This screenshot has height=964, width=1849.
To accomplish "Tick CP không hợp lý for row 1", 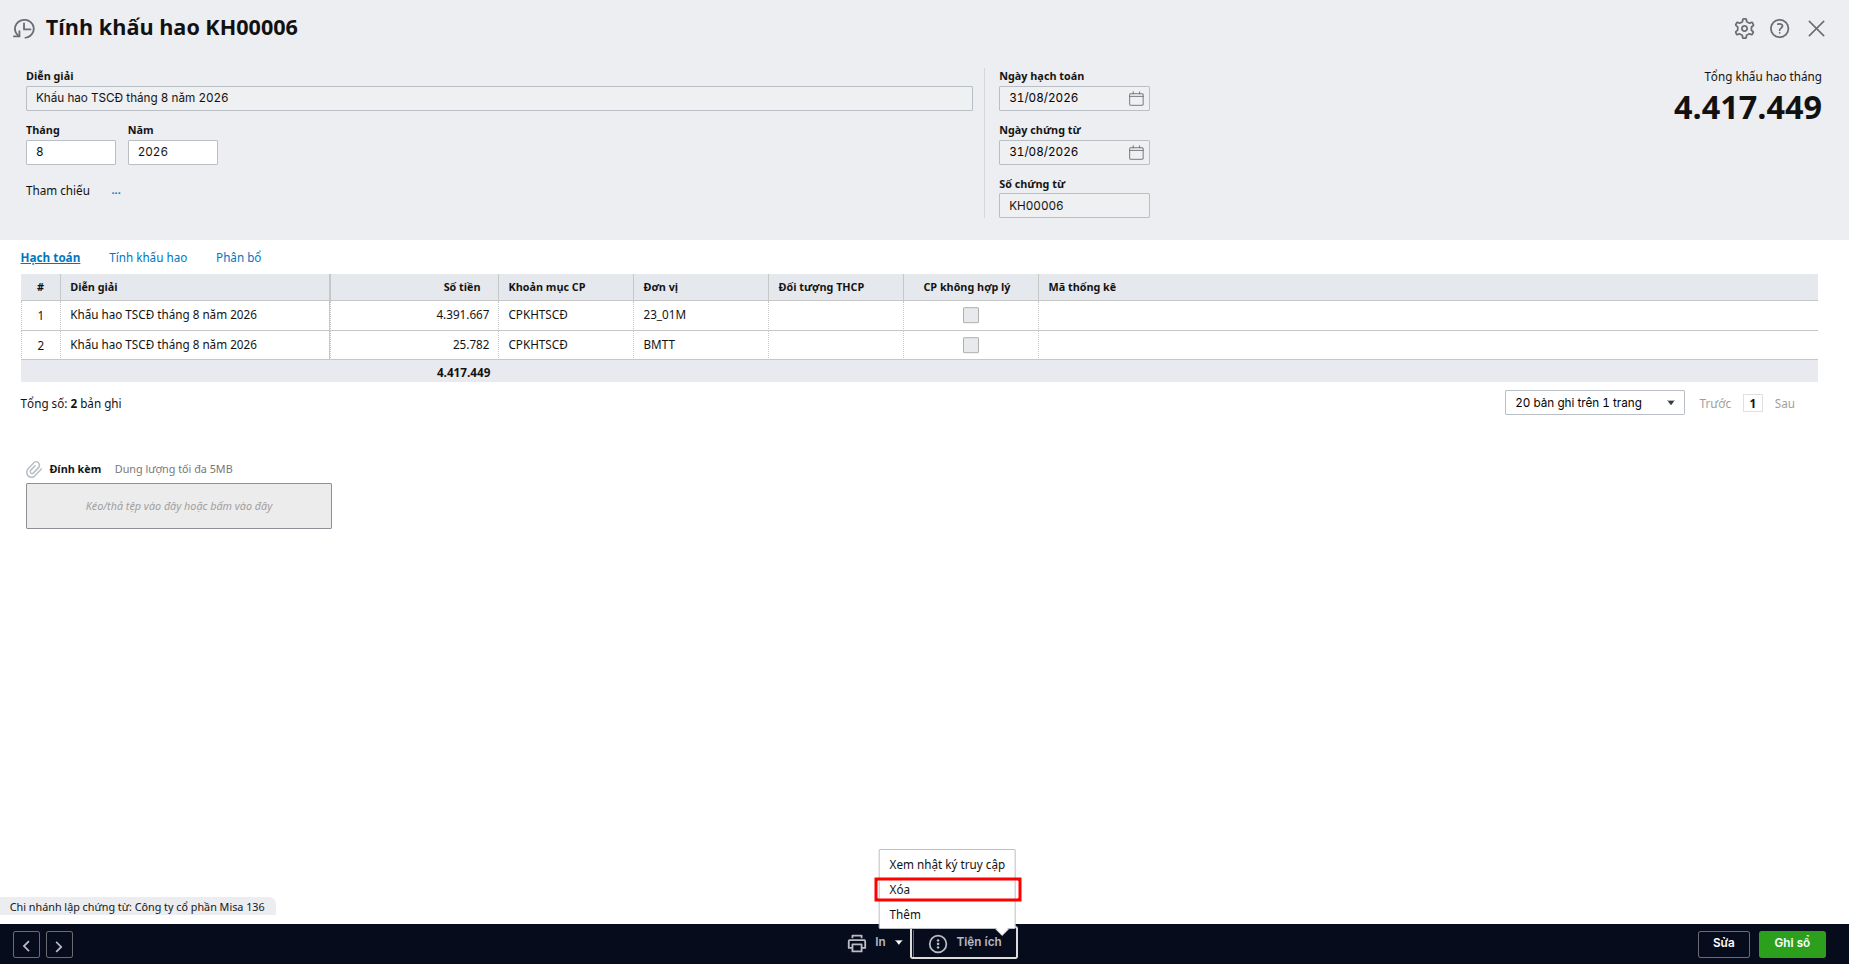I will pos(971,315).
